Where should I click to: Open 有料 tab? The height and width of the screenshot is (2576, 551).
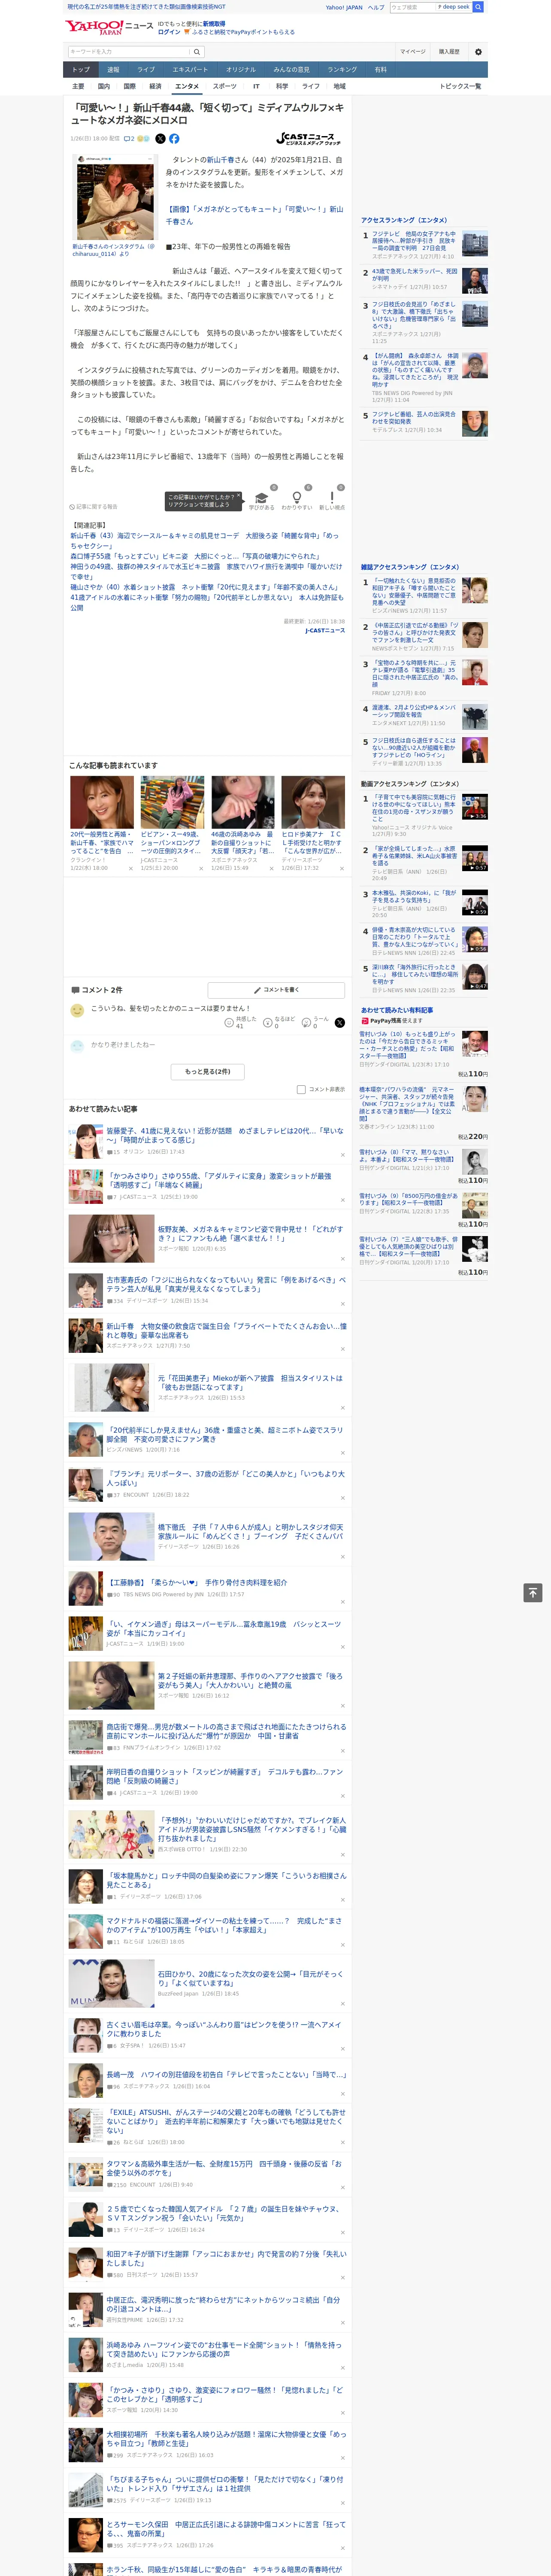pyautogui.click(x=380, y=70)
